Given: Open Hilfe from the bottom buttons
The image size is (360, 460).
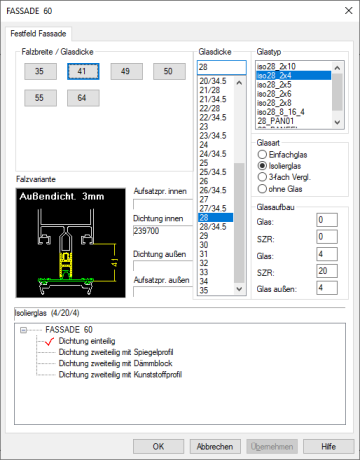Looking at the screenshot, I should (x=329, y=446).
